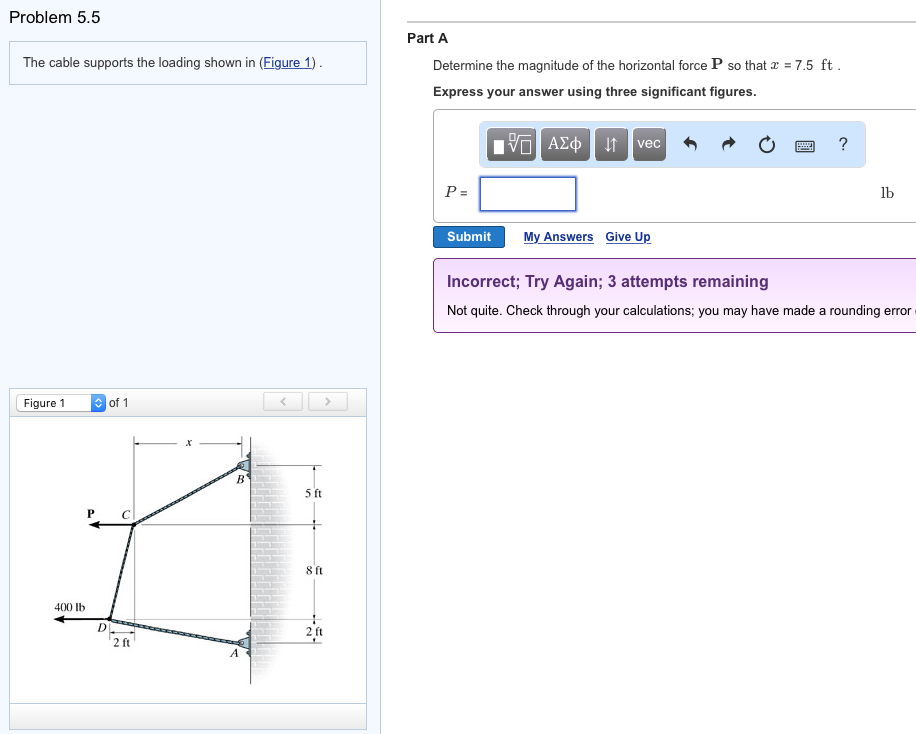The height and width of the screenshot is (734, 916).
Task: Go to the previous figure
Action: coord(284,402)
